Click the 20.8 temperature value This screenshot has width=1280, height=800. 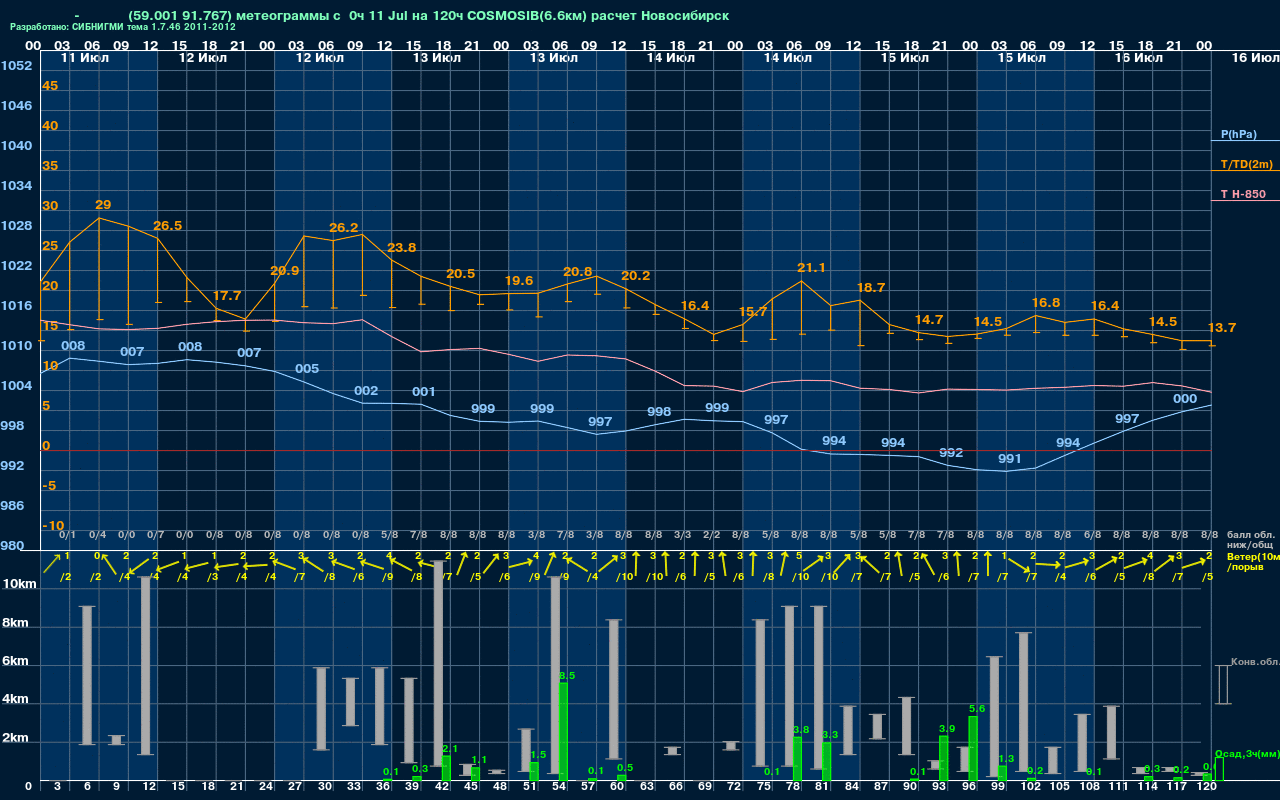tap(578, 272)
